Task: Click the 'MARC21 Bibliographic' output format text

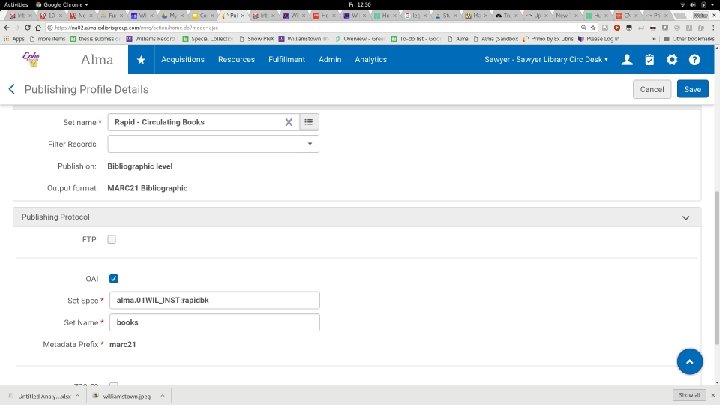Action: click(147, 188)
